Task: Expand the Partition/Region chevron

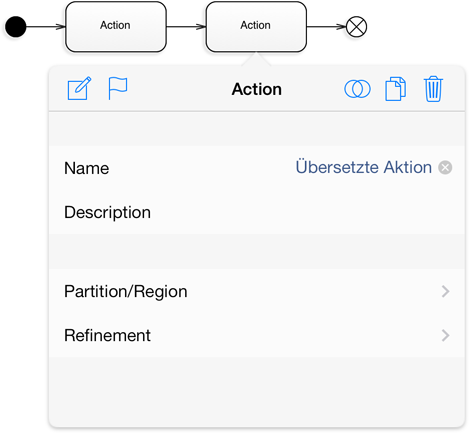Action: point(445,291)
